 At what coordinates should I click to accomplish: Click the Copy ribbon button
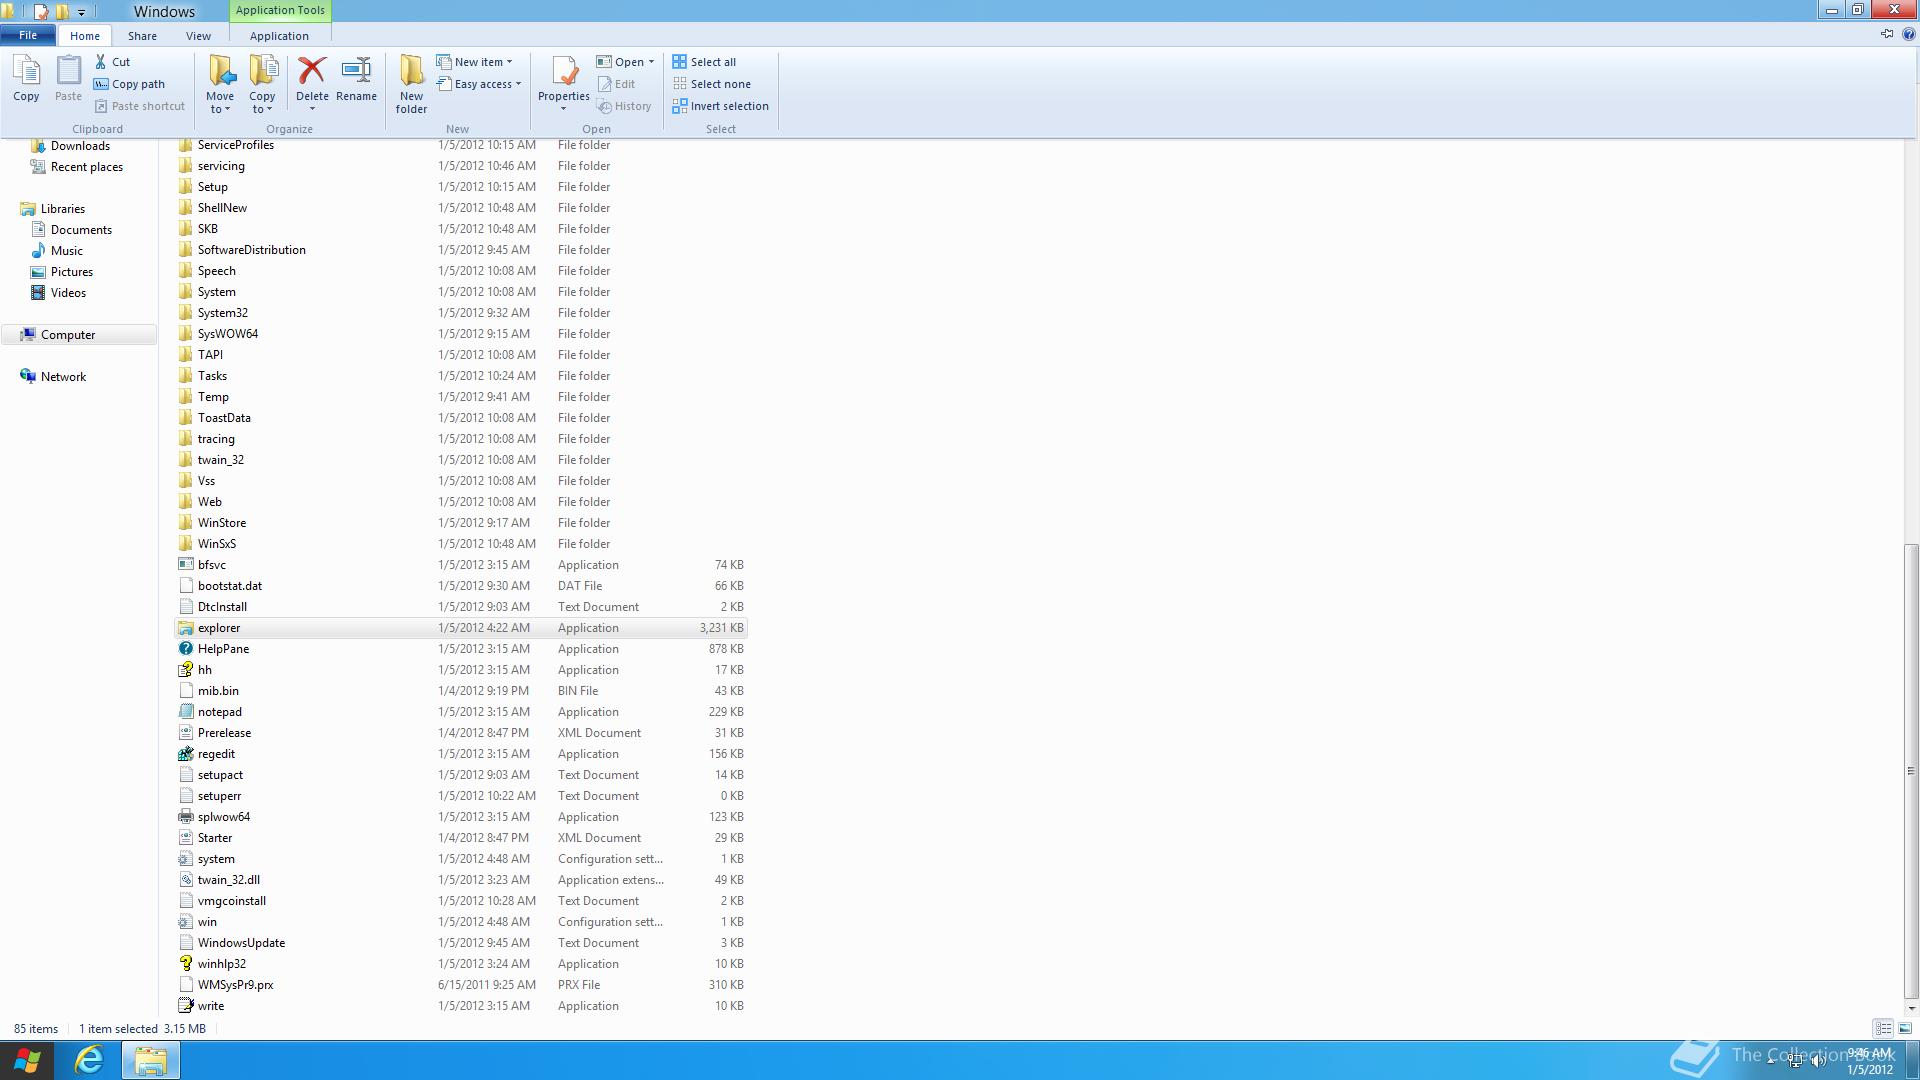point(26,79)
